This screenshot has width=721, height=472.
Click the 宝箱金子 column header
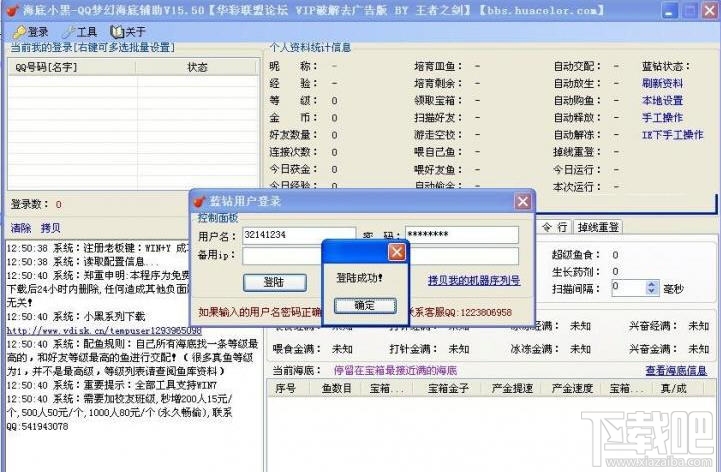click(x=448, y=388)
